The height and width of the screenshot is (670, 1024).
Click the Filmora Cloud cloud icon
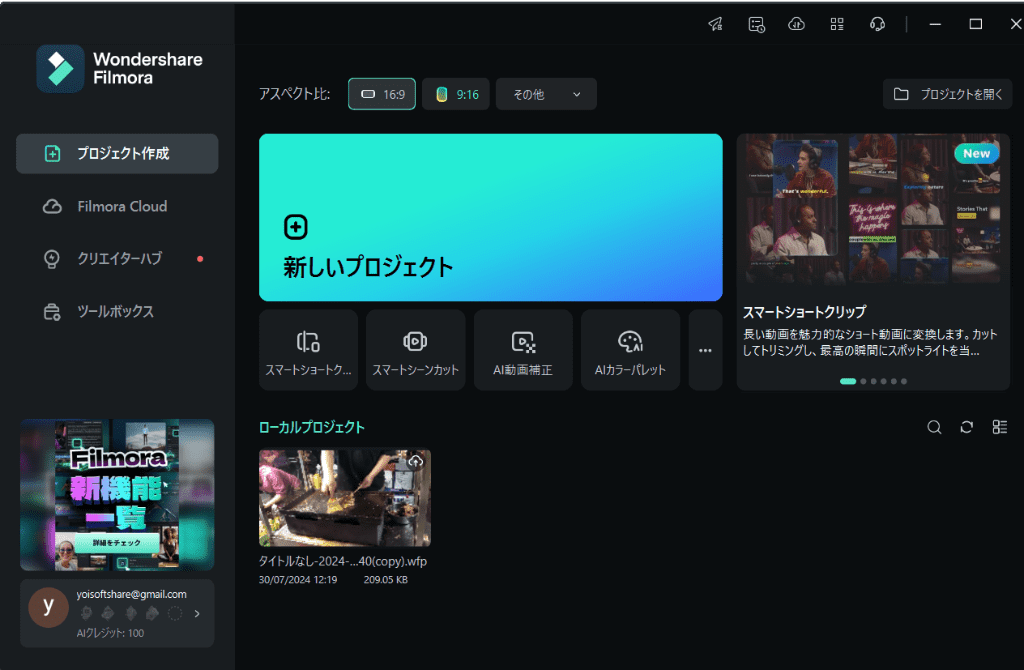coord(52,206)
